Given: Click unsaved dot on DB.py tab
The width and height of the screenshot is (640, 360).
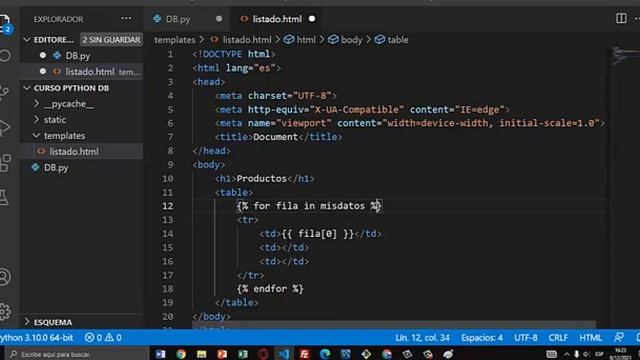Looking at the screenshot, I should coord(219,19).
